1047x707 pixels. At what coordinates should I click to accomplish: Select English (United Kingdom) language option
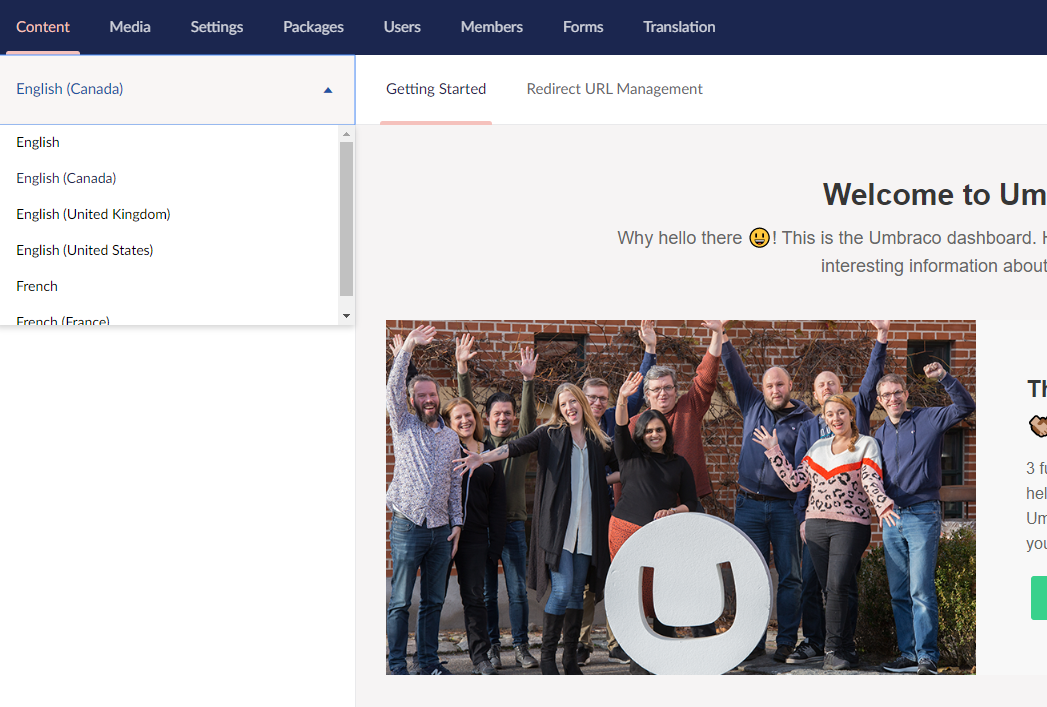coord(170,214)
